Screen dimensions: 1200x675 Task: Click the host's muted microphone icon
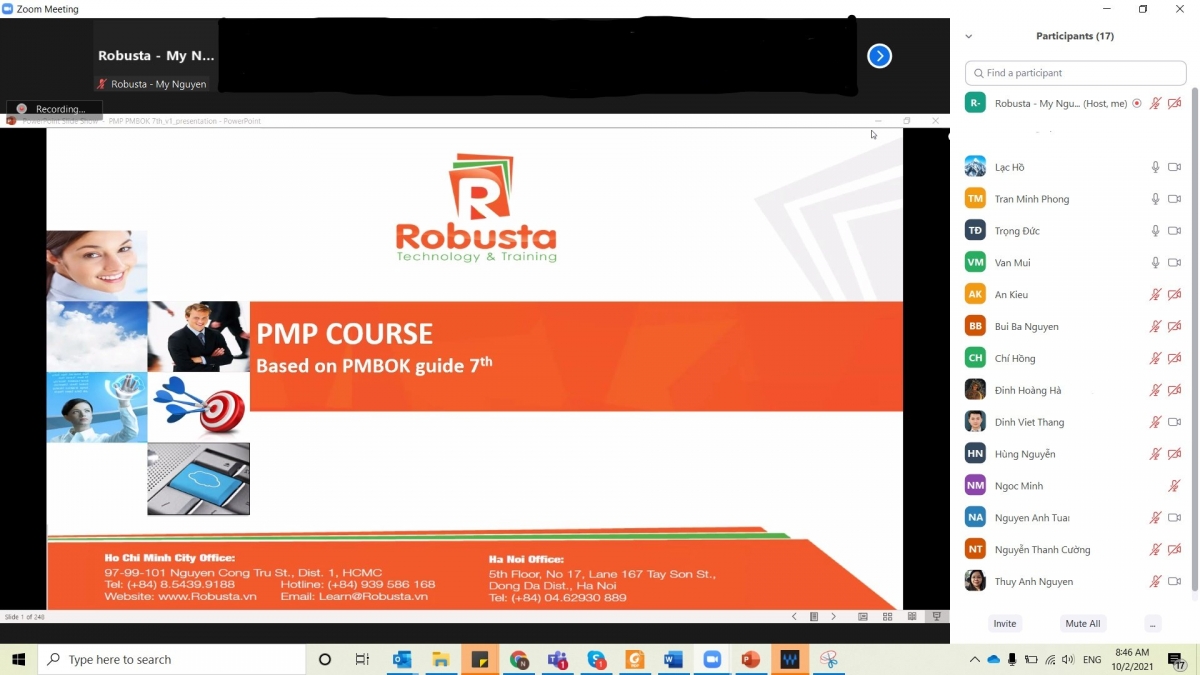(1155, 103)
